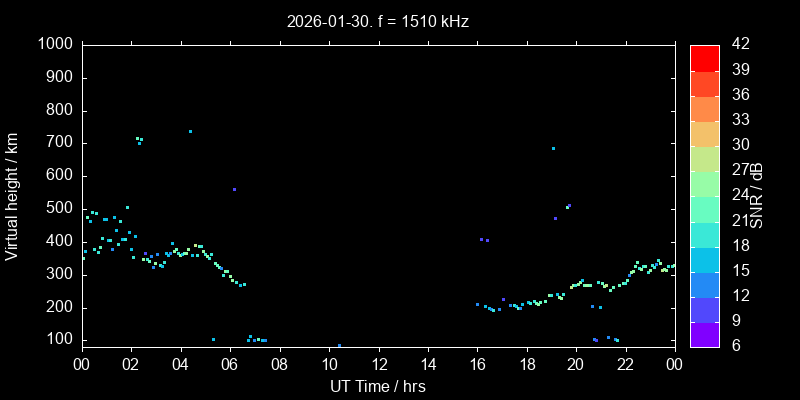The width and height of the screenshot is (800, 400).
Task: Click the 08 tick label on the time axis
Action: (279, 364)
